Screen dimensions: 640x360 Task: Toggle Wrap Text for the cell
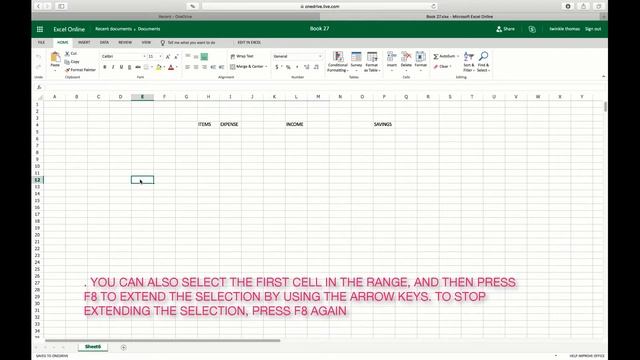pos(242,56)
